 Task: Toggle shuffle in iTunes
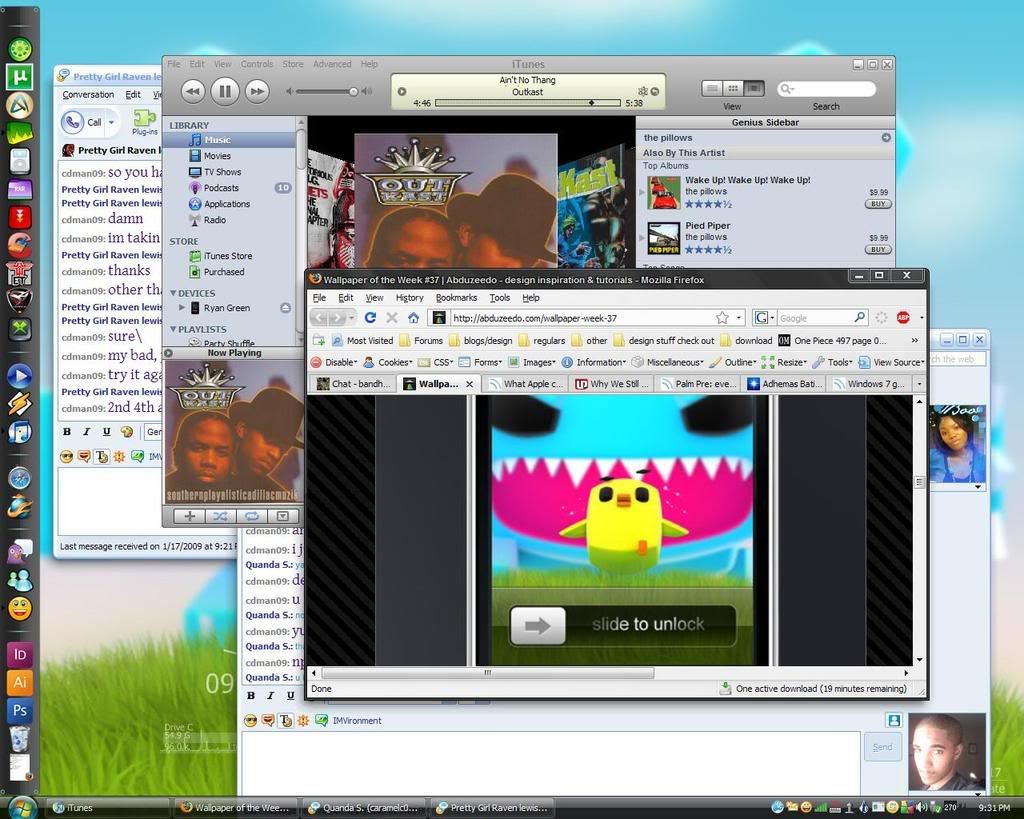tap(220, 516)
